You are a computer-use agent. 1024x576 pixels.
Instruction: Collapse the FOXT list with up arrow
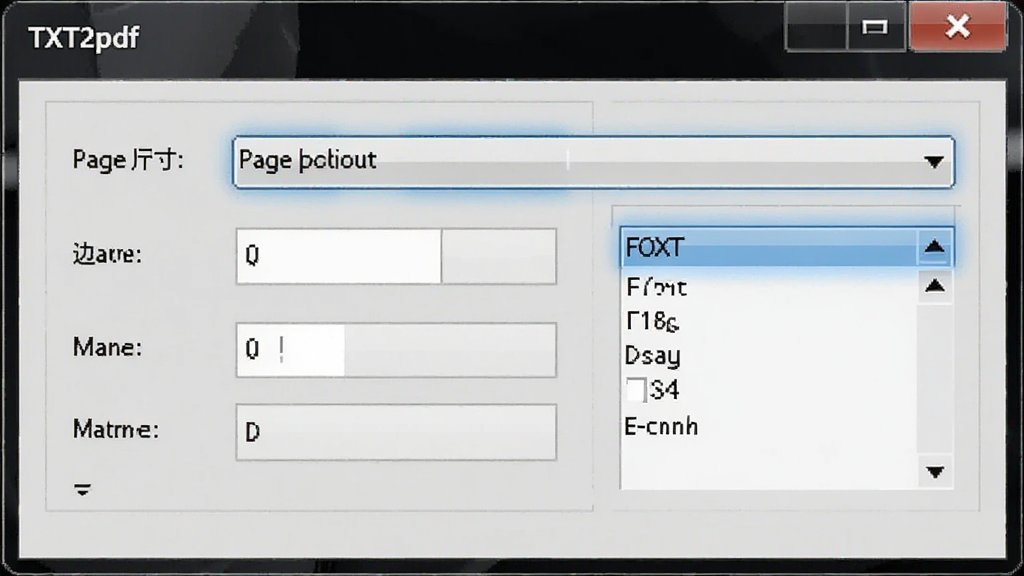(x=934, y=247)
